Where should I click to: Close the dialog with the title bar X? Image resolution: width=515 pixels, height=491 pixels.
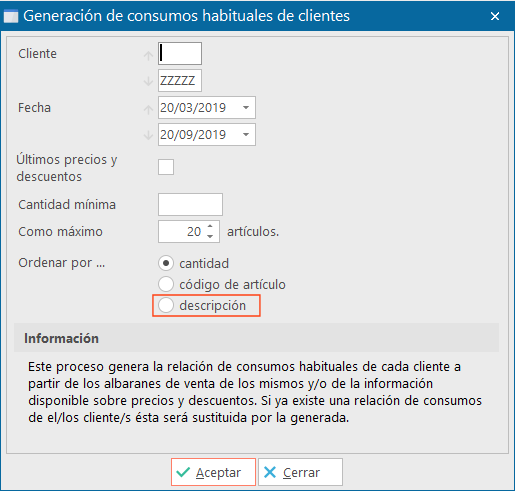pyautogui.click(x=495, y=16)
